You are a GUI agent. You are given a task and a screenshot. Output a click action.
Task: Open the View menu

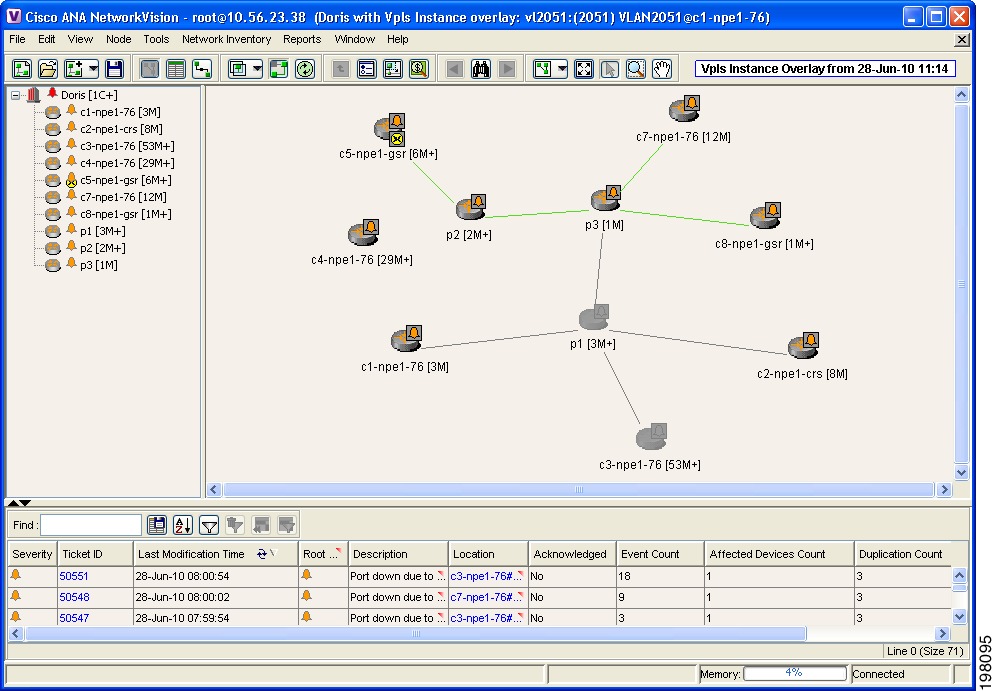pyautogui.click(x=80, y=39)
